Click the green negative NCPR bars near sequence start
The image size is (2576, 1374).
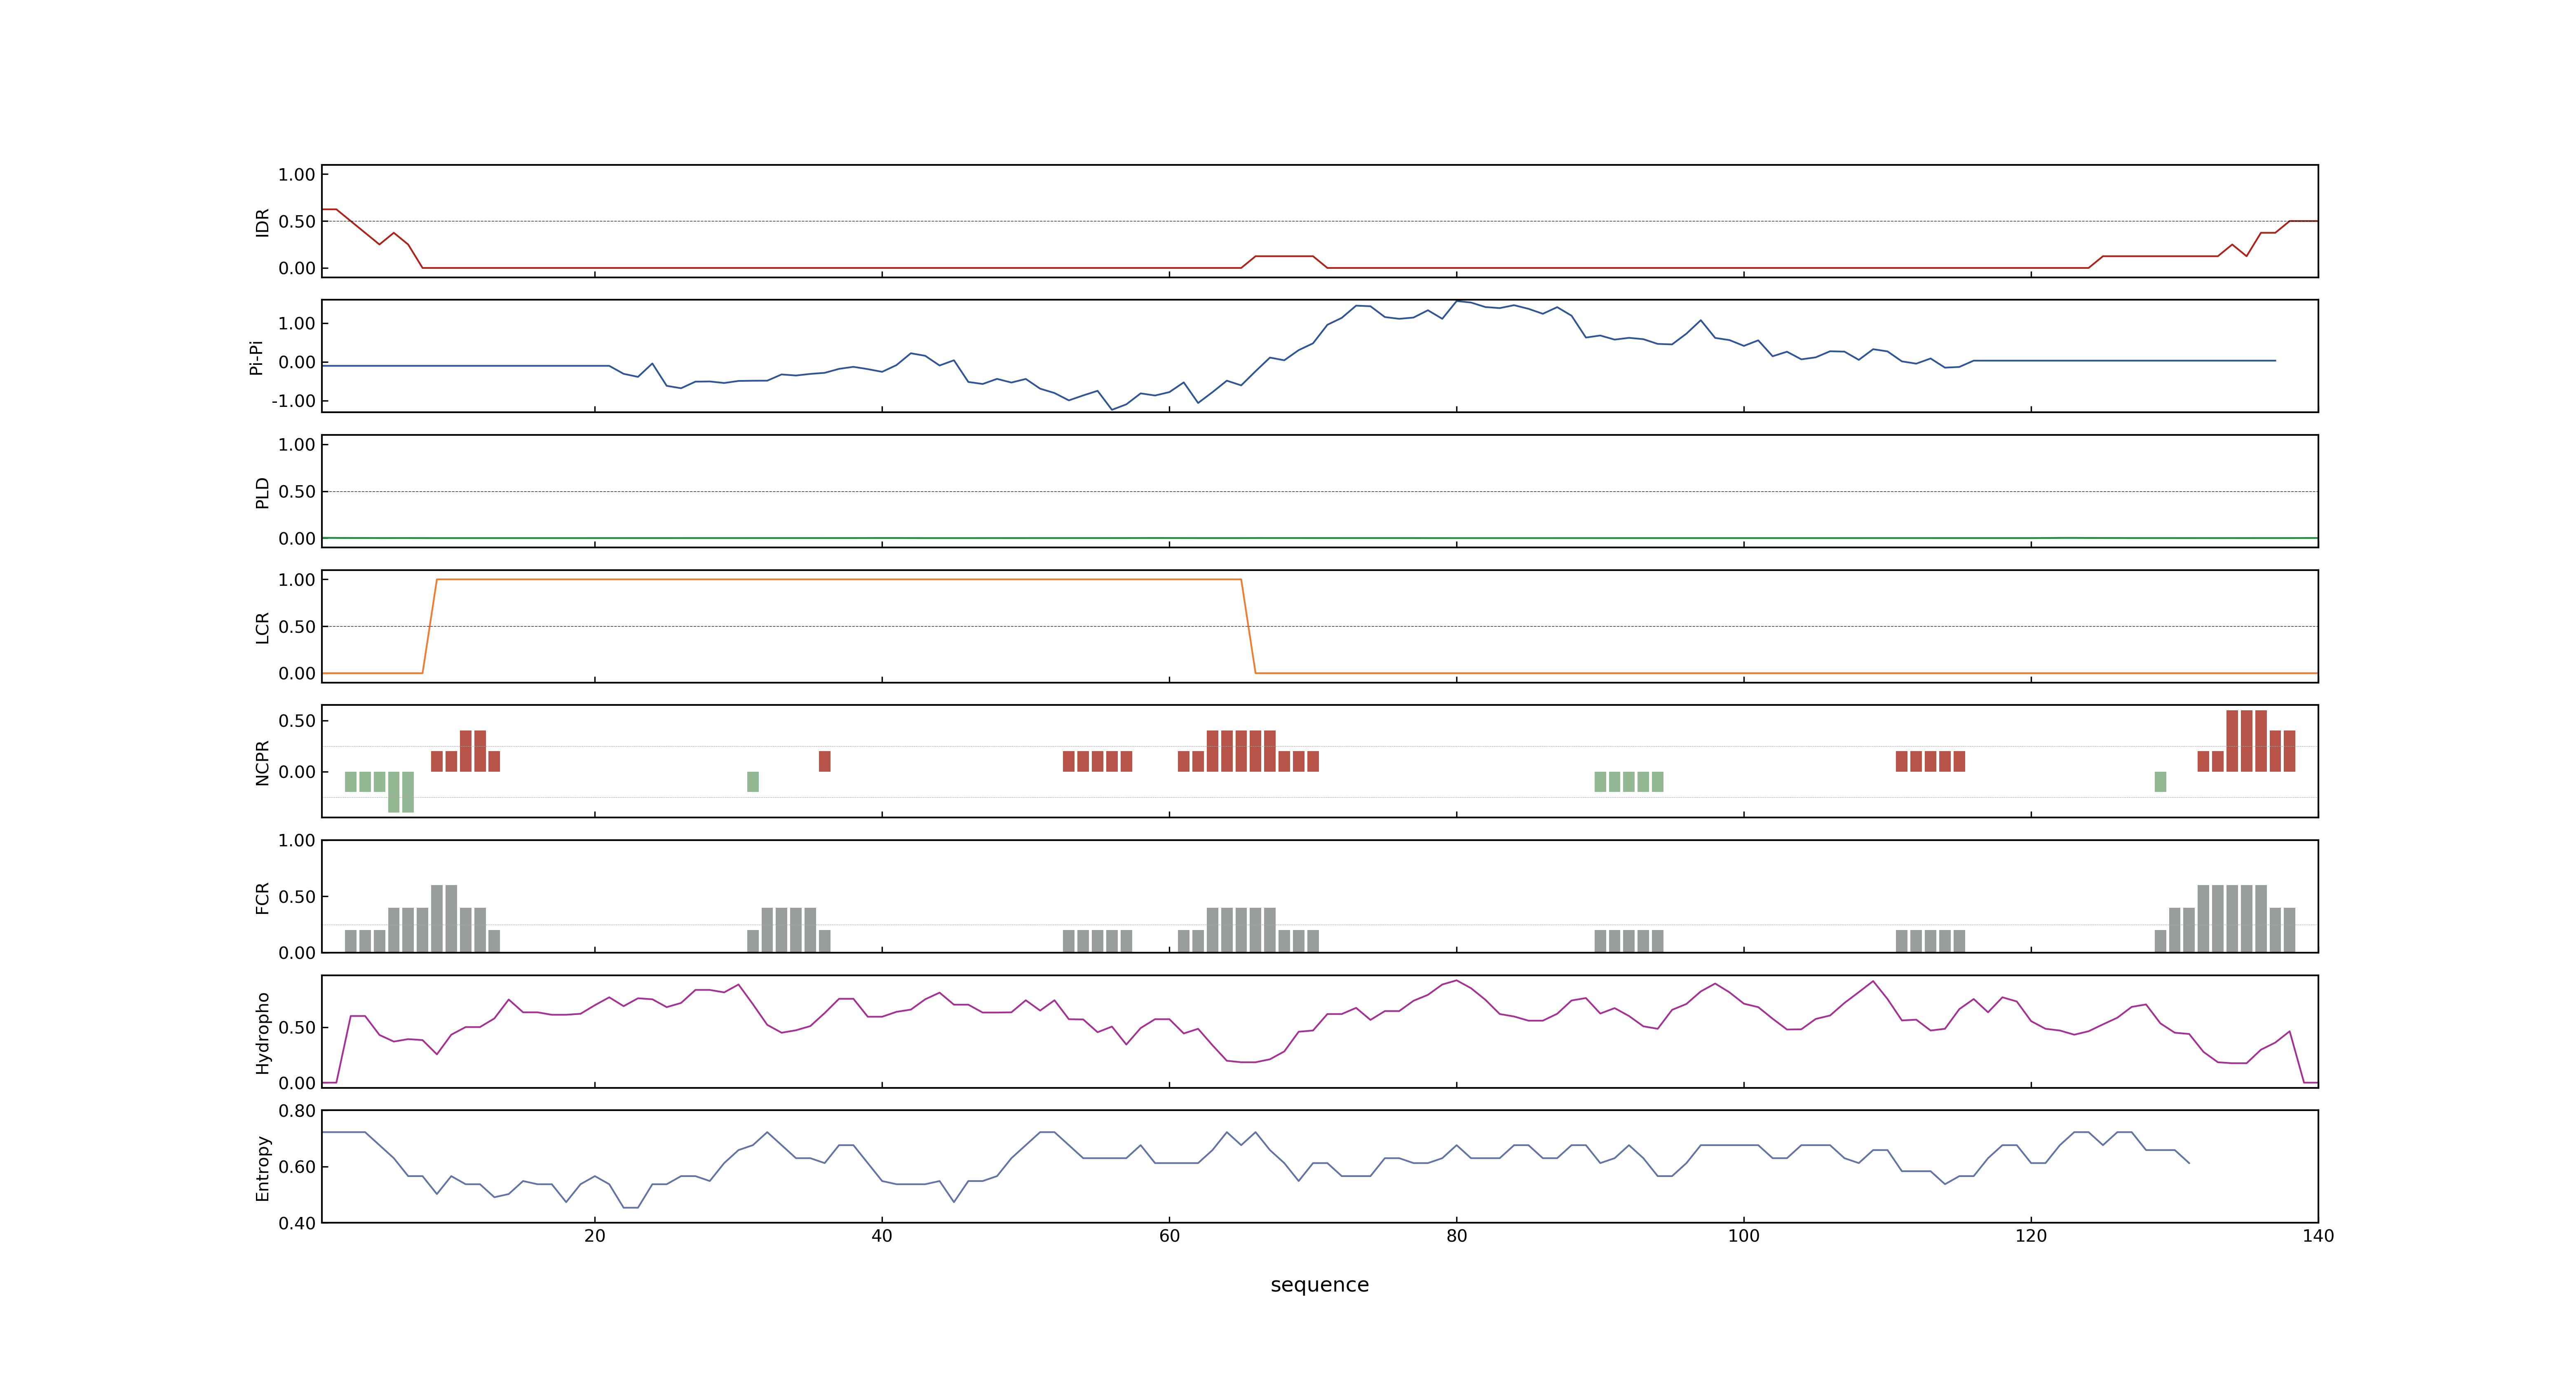tap(379, 791)
